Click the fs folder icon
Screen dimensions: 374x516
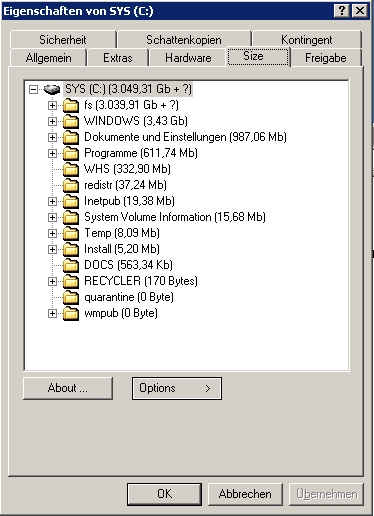[71, 105]
